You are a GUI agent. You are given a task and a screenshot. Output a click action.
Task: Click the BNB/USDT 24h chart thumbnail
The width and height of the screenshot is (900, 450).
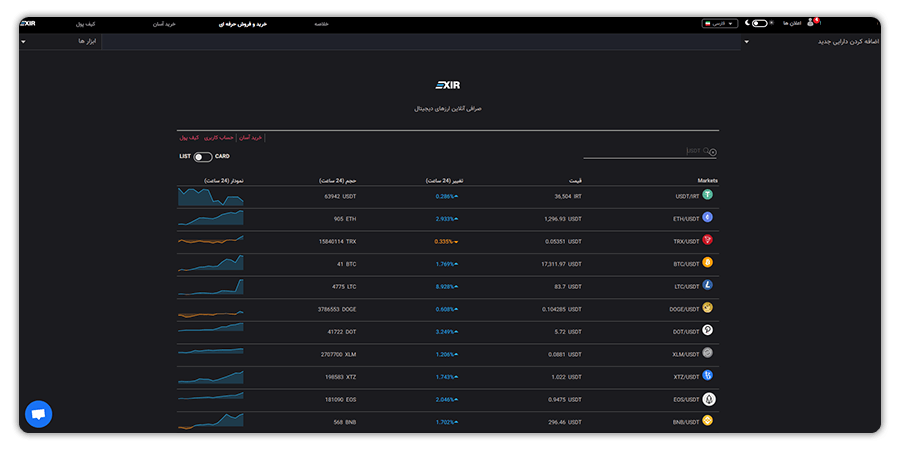211,421
